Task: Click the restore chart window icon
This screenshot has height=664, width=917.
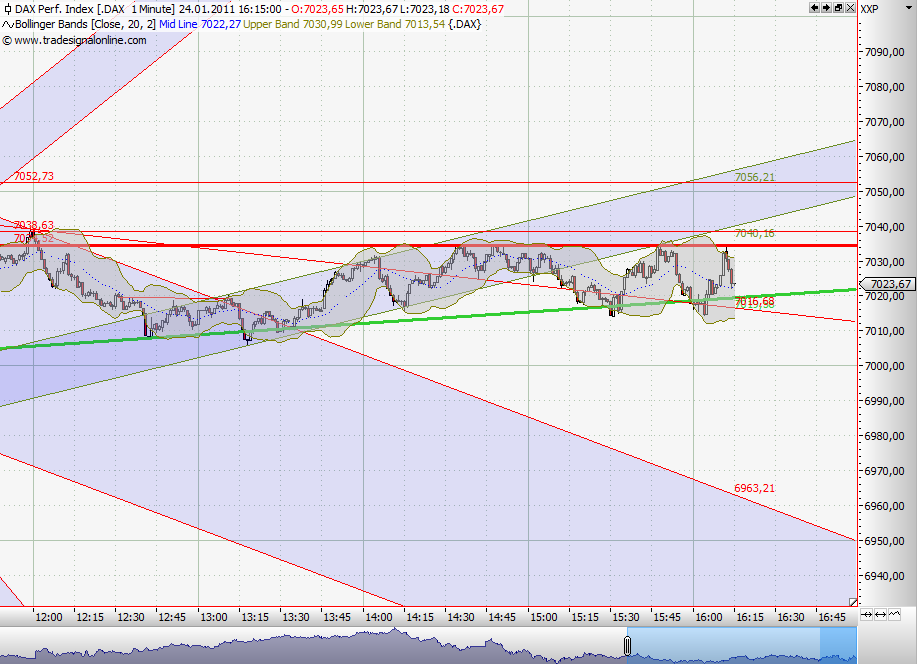Action: (838, 8)
